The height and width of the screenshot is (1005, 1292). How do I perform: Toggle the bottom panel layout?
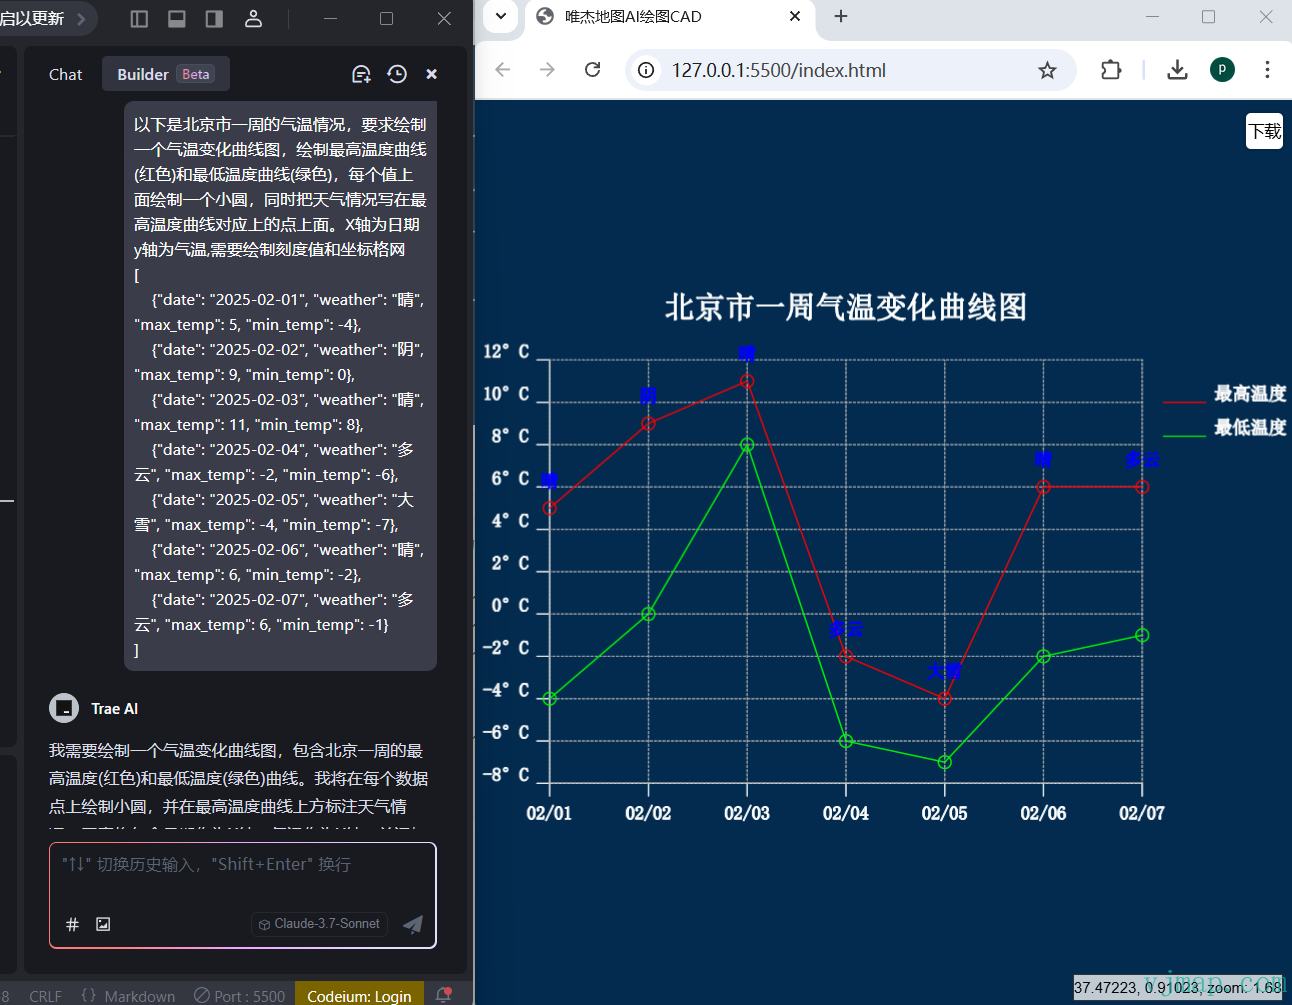(x=177, y=18)
